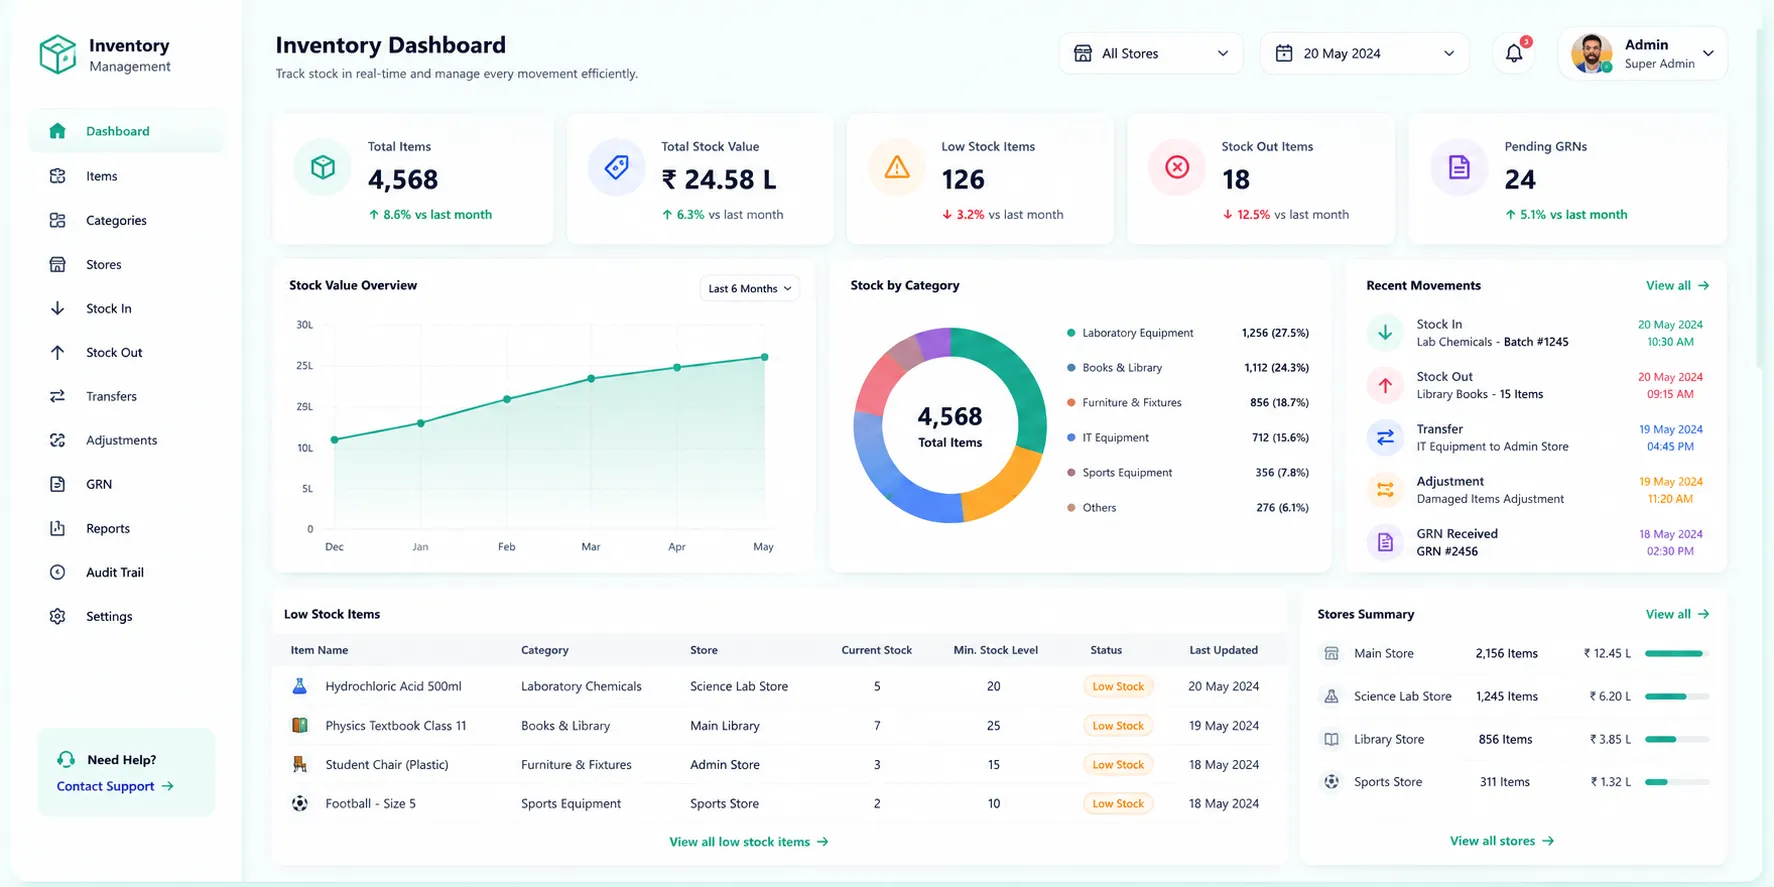This screenshot has height=887, width=1774.
Task: Click the Sports Store ball icon
Action: (1331, 782)
